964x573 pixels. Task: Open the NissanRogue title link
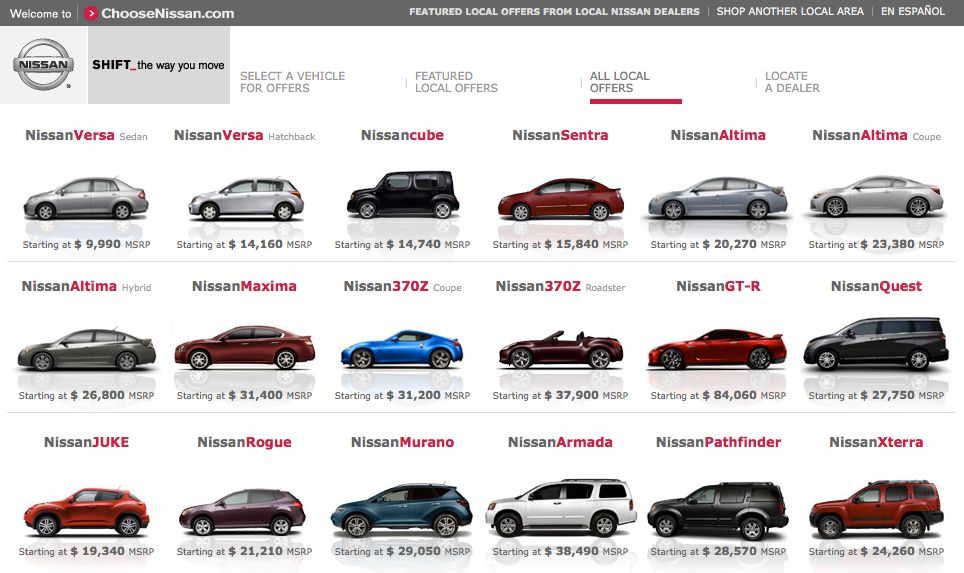tap(244, 443)
